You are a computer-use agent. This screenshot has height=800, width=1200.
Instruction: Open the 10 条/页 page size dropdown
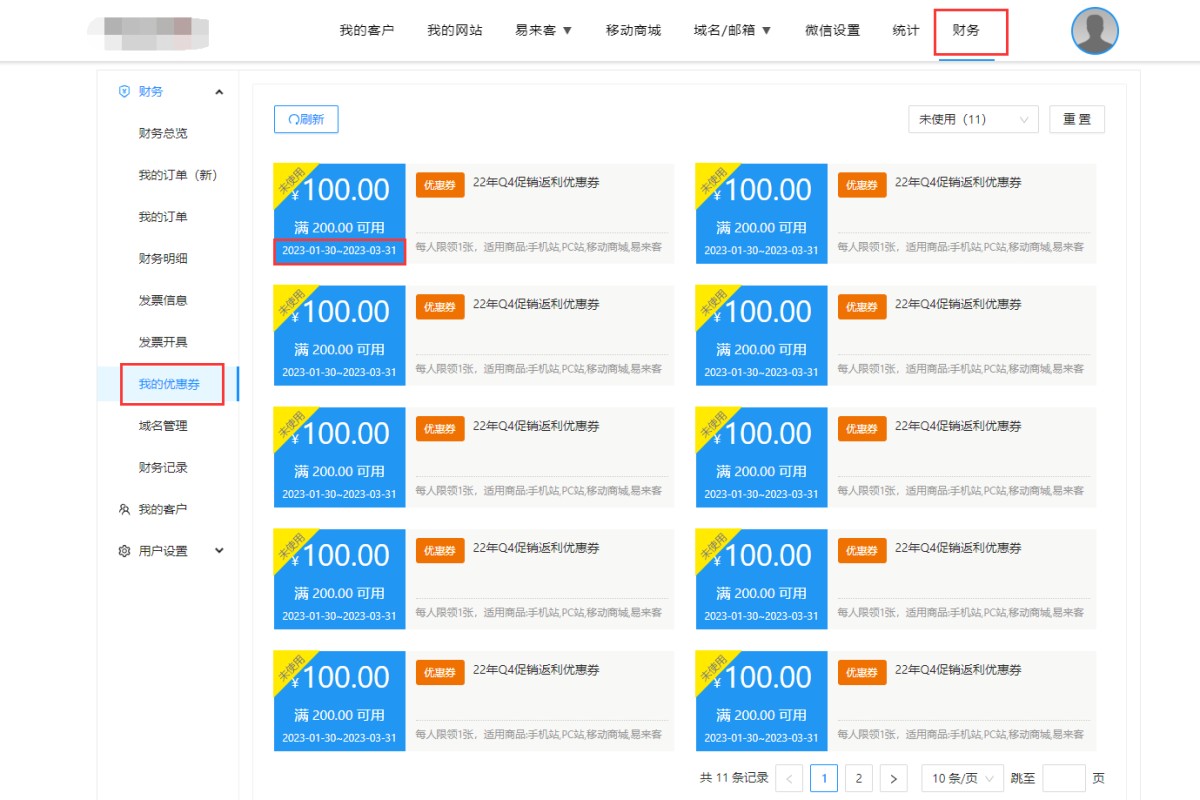[962, 778]
